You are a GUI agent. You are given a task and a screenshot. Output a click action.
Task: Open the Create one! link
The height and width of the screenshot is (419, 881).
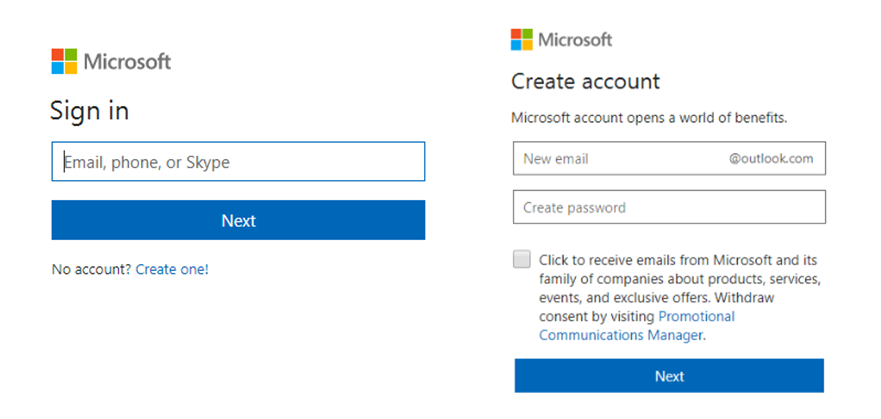coord(172,270)
